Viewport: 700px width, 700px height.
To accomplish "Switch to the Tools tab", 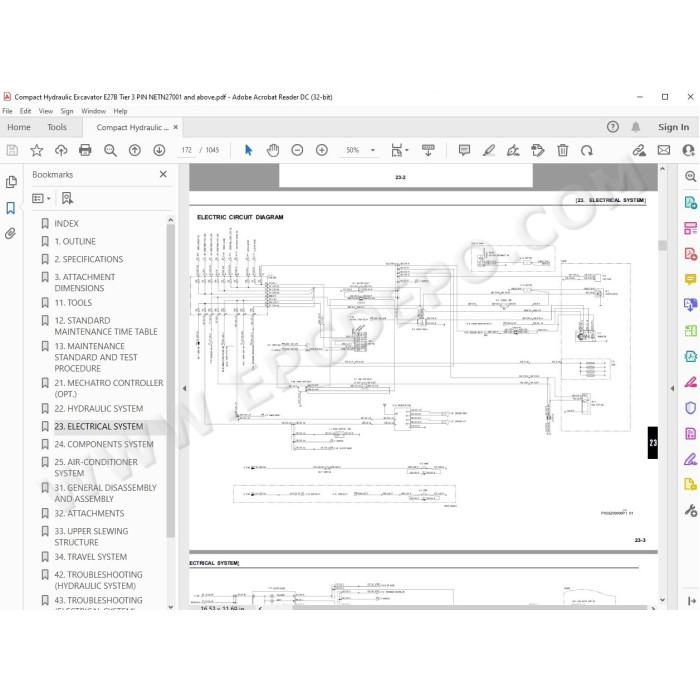I will 57,127.
